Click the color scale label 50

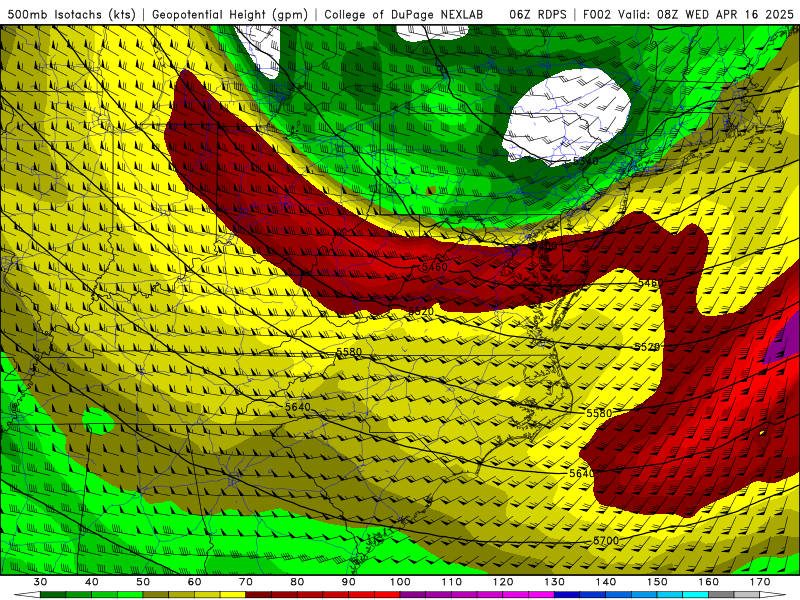click(x=143, y=582)
